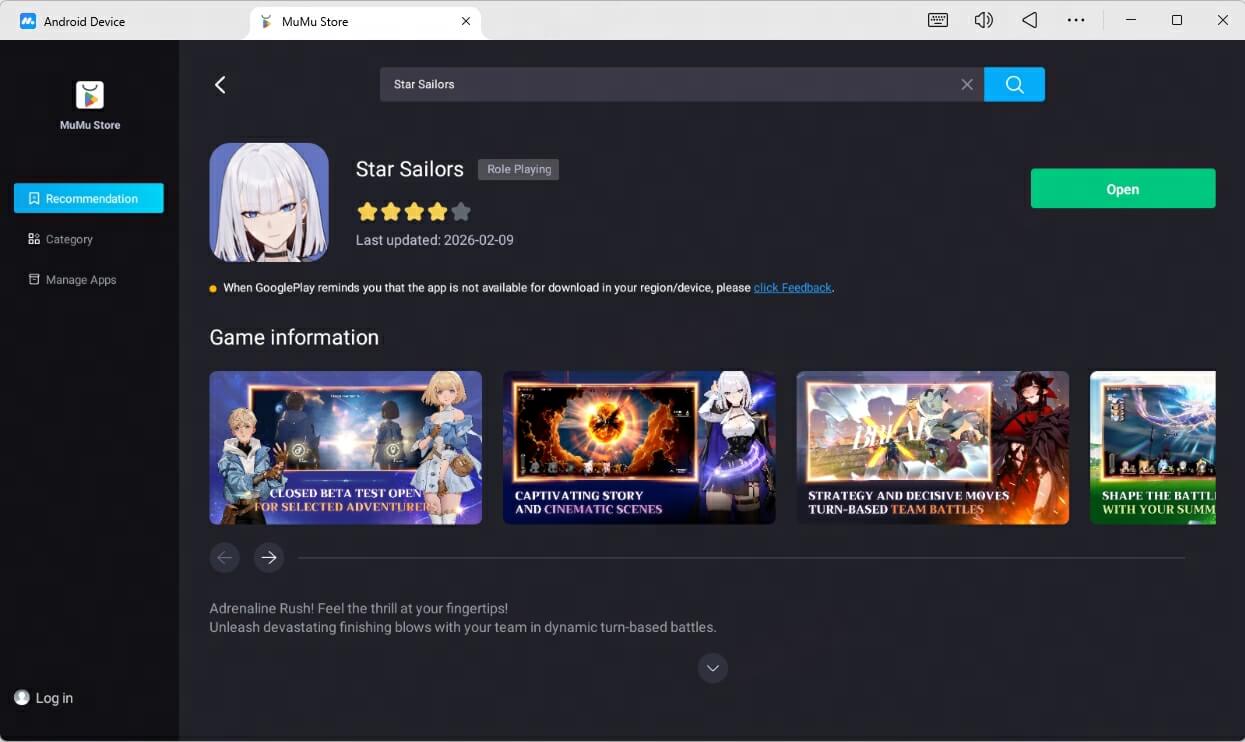Screen dimensions: 1245x742
Task: Close the MuMu Store tab
Action: click(x=466, y=21)
